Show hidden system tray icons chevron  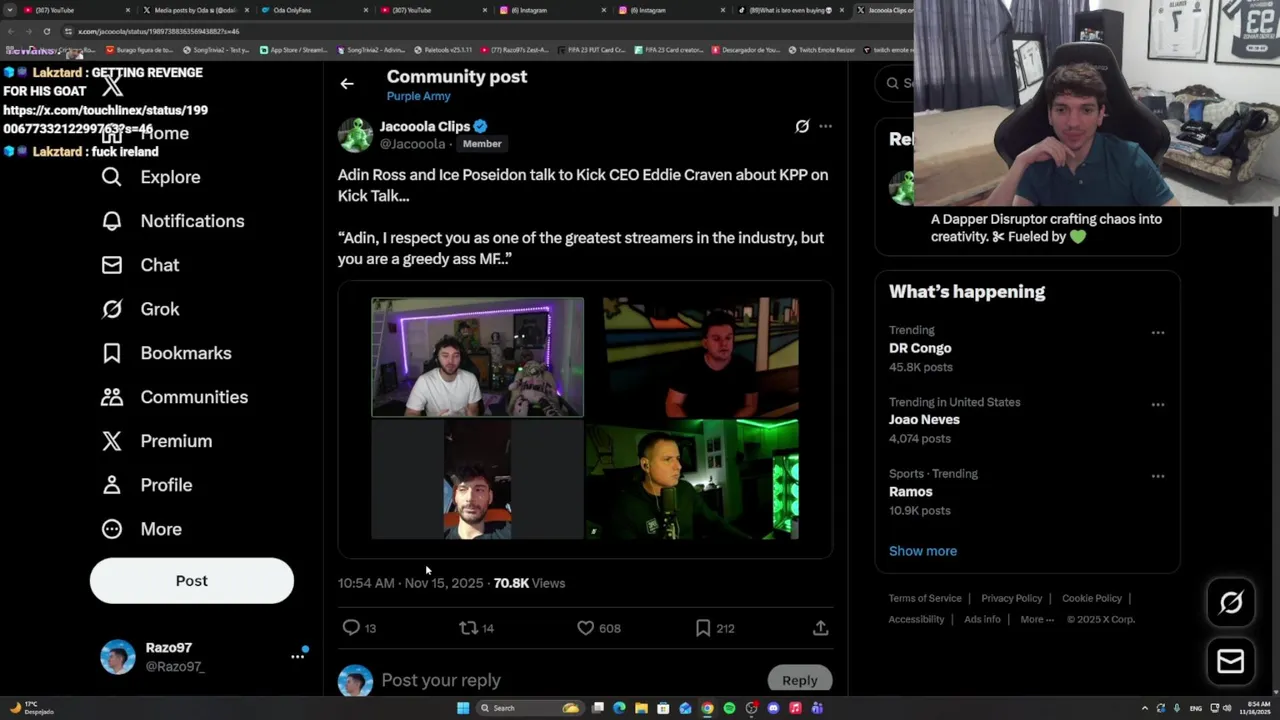coord(1145,708)
